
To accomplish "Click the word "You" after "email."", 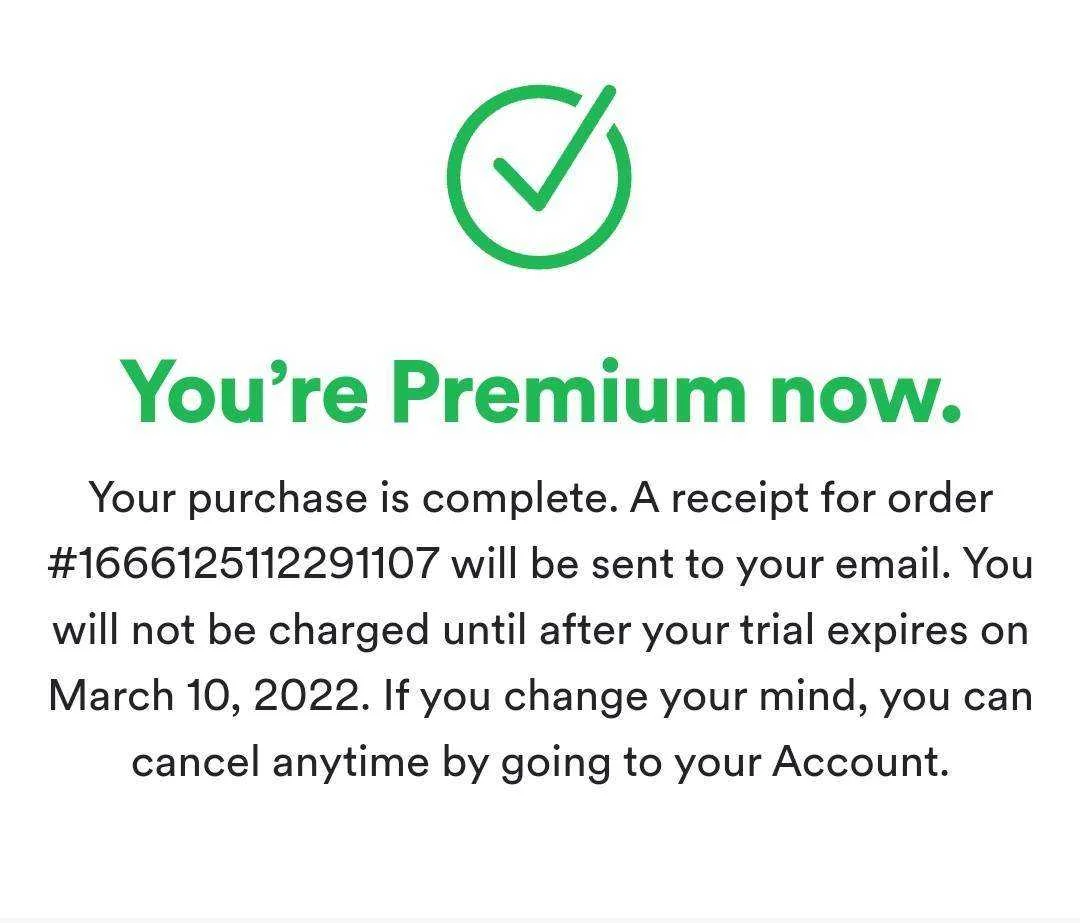I will 997,563.
